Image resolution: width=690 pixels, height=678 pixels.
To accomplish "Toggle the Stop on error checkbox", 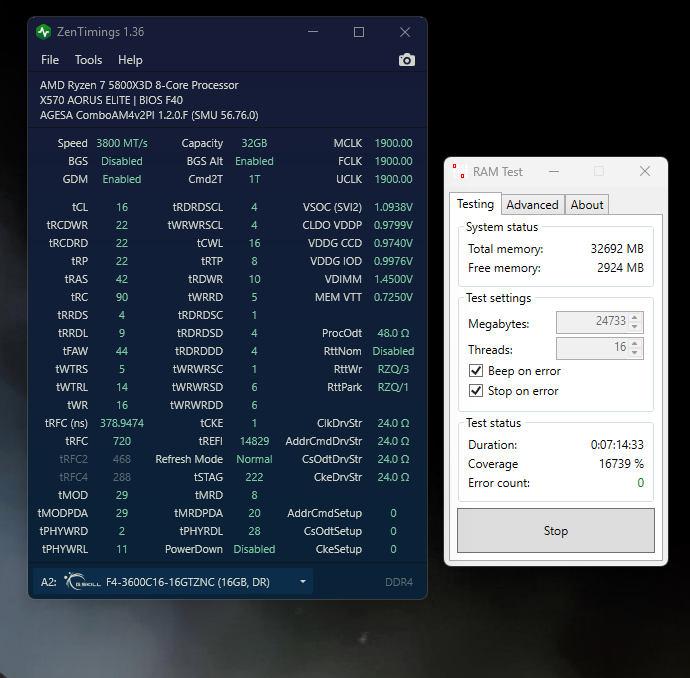I will (x=476, y=391).
